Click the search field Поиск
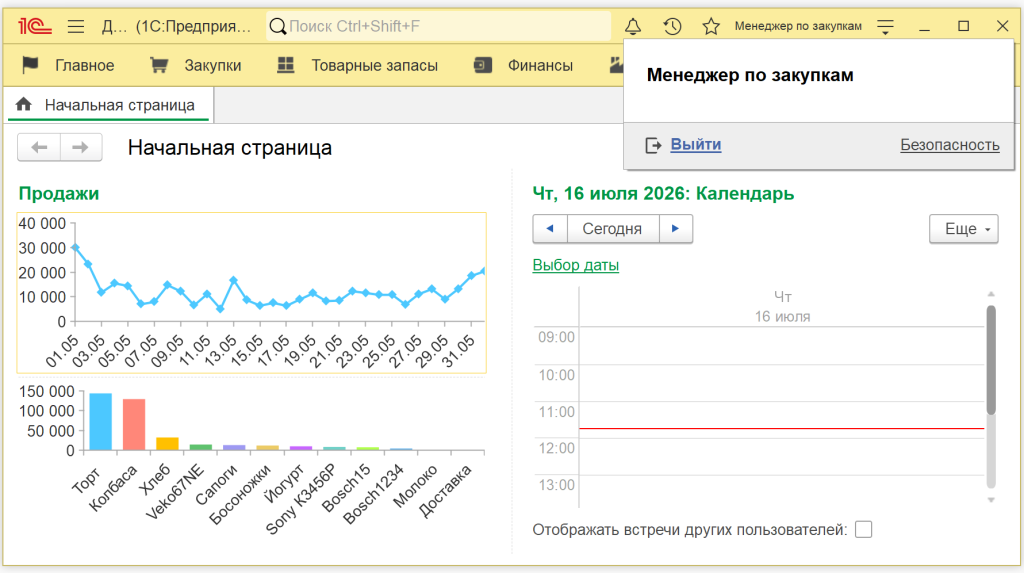 click(x=439, y=26)
